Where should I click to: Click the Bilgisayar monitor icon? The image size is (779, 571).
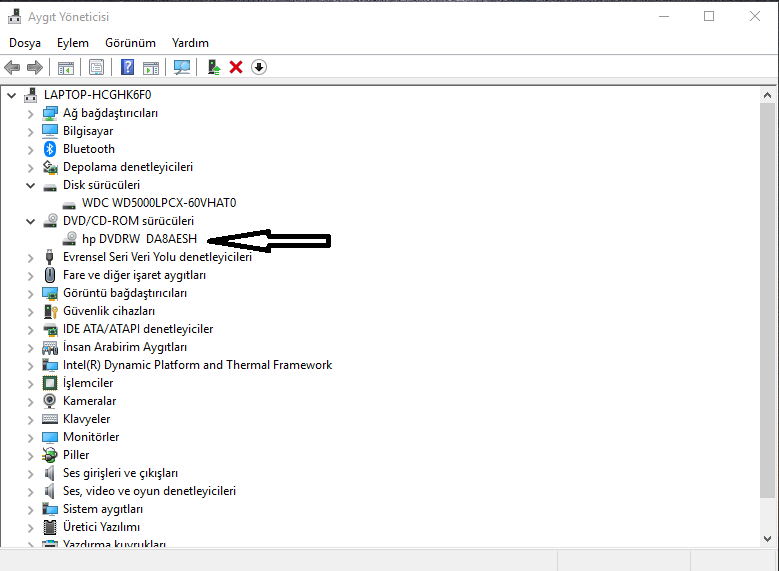[x=50, y=131]
